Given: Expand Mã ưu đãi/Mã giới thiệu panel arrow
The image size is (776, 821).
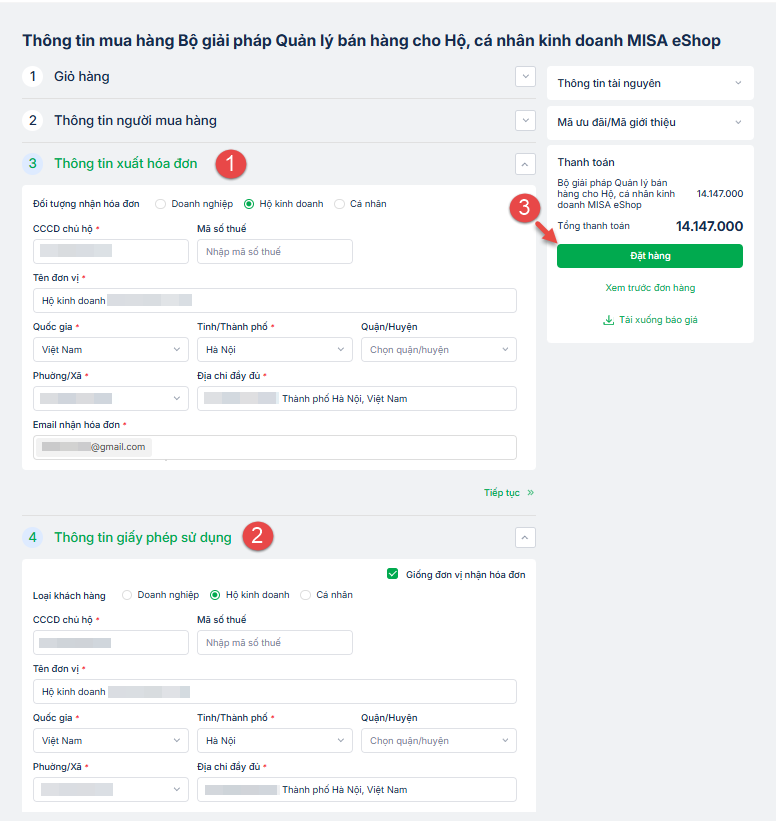Looking at the screenshot, I should [739, 123].
